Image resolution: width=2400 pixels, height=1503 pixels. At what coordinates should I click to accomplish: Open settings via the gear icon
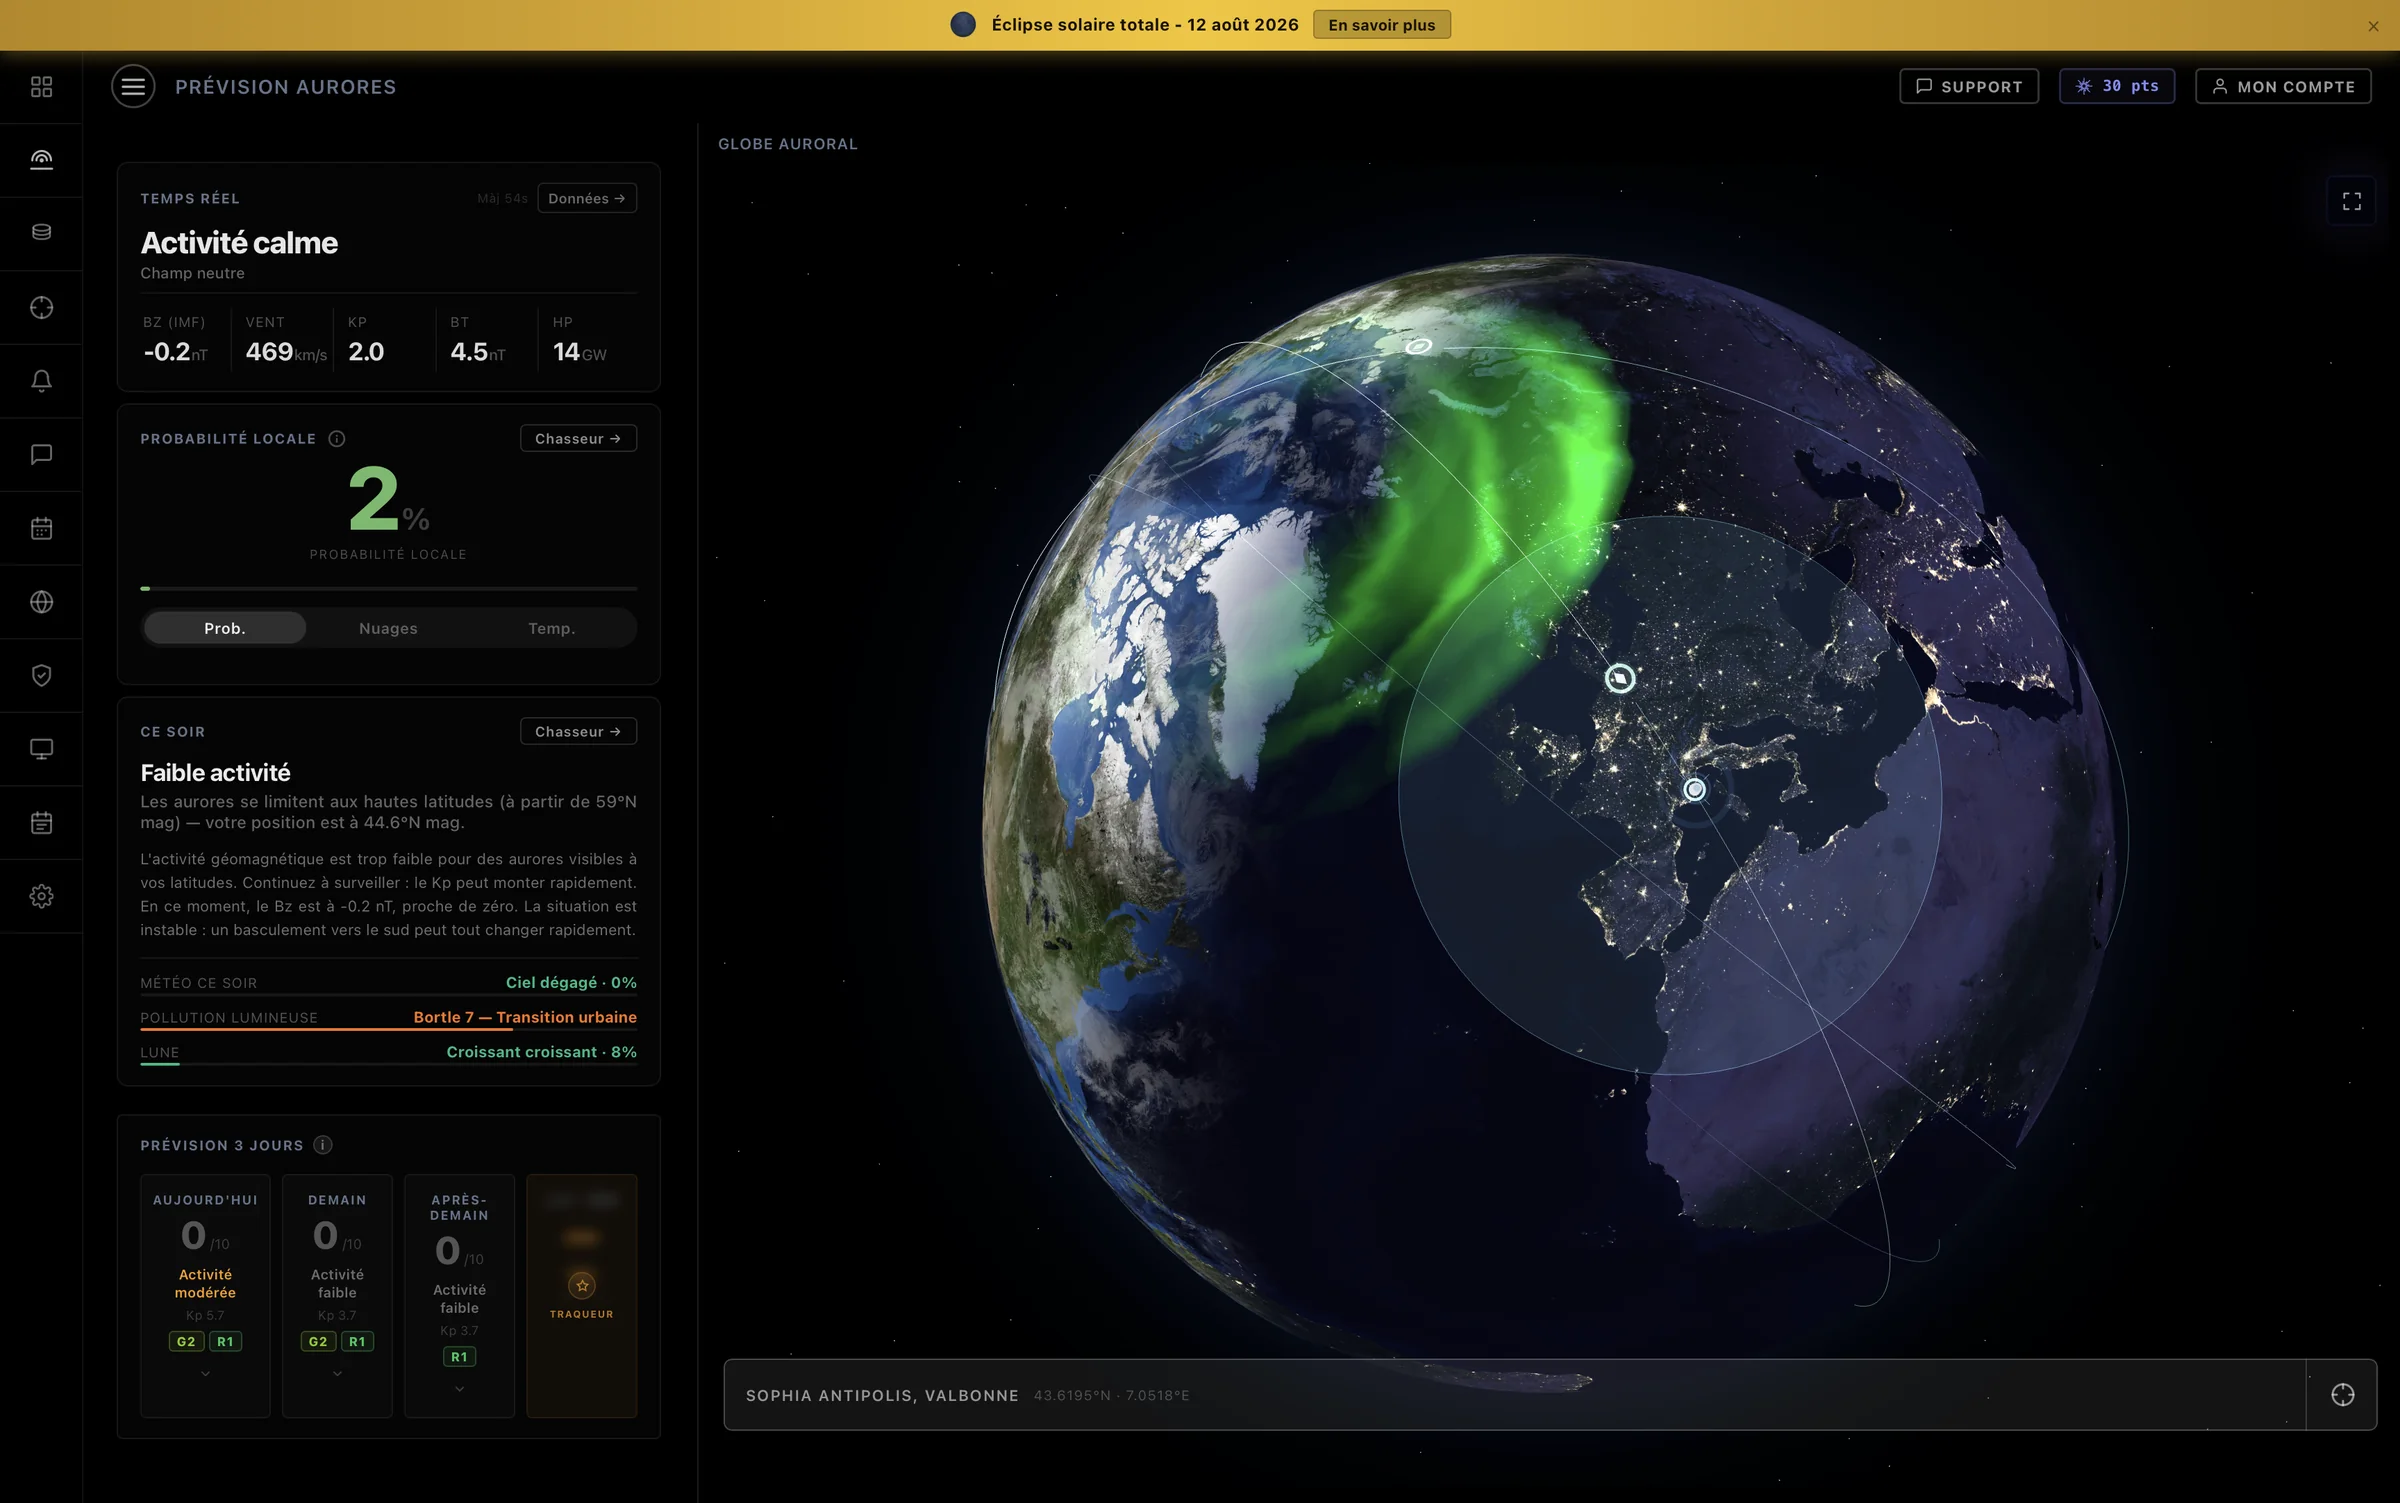(x=41, y=896)
